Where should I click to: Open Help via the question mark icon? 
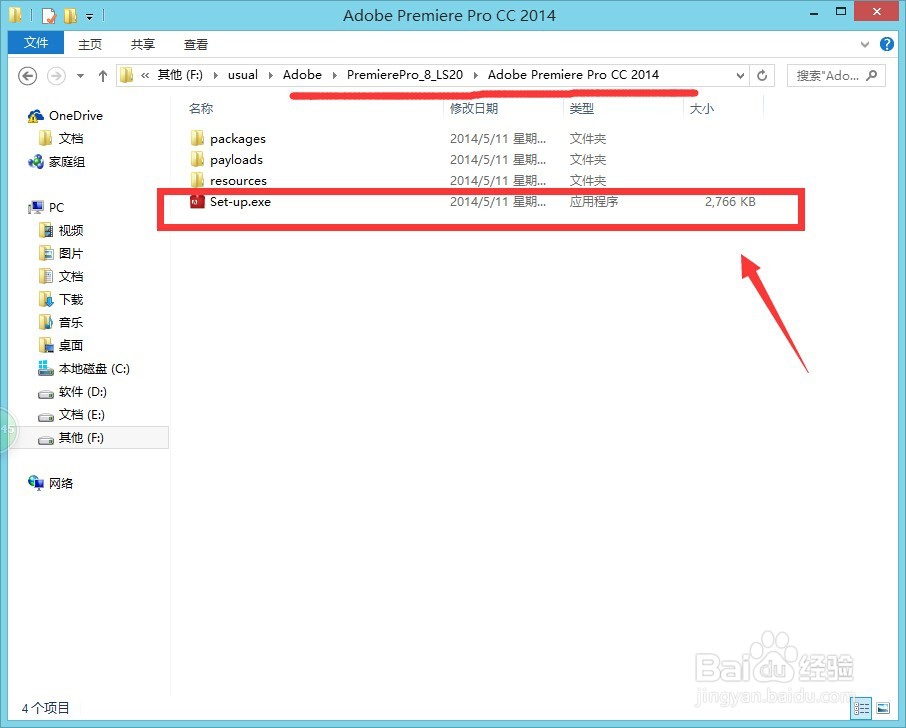pos(888,44)
